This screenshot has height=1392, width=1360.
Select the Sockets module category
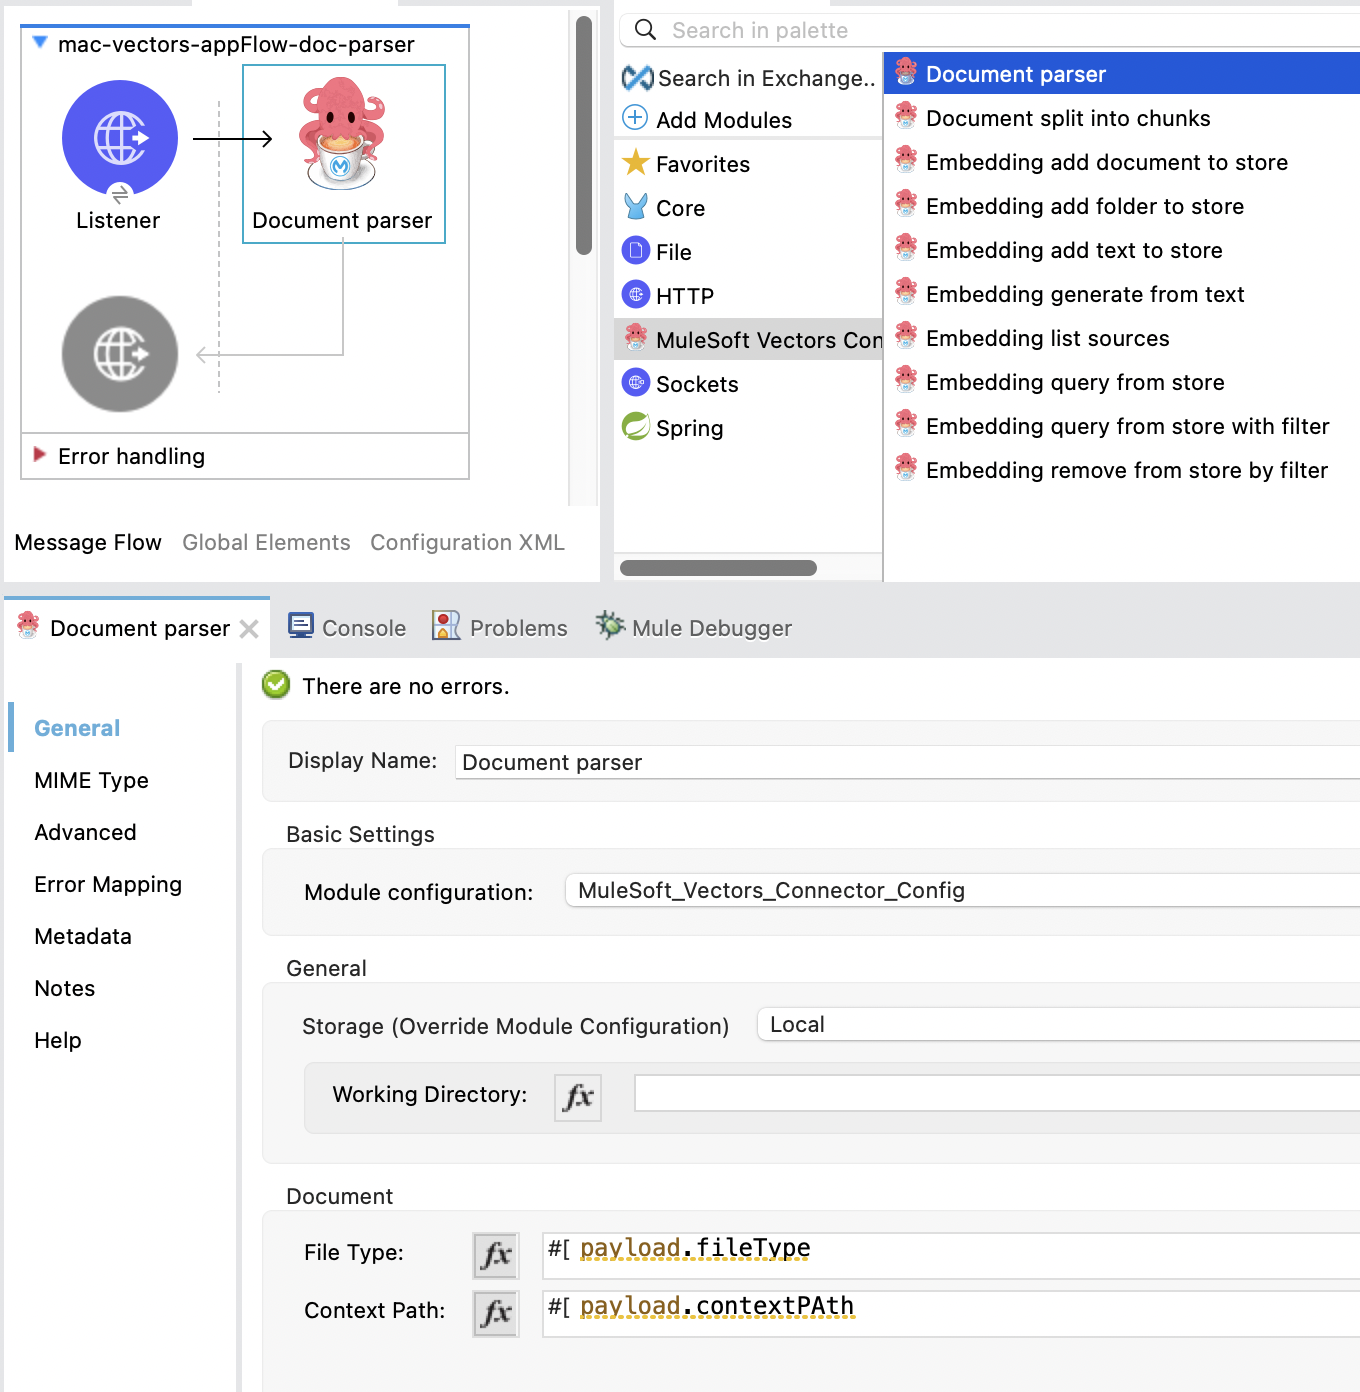point(680,384)
